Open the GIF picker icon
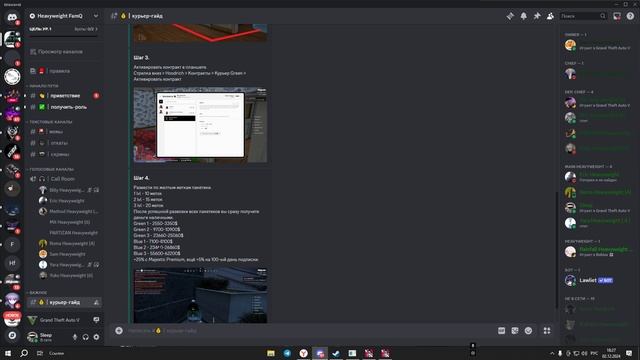Viewport: 640px width, 360px height. (x=501, y=331)
